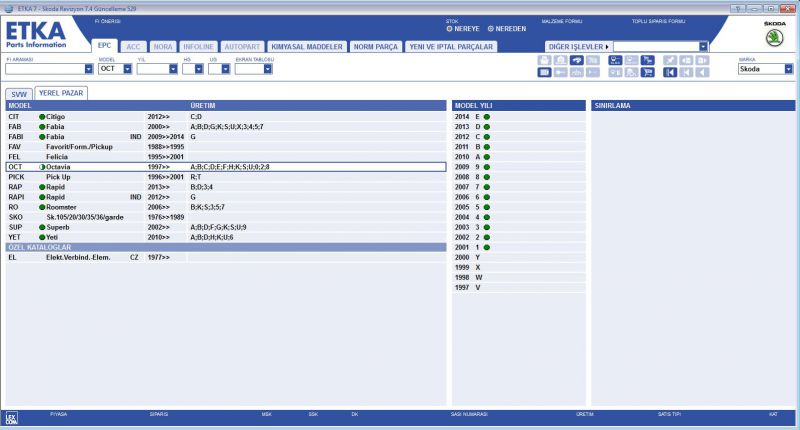Click the green dot next to model year 2014
Image resolution: width=800 pixels, height=430 pixels.
pos(487,117)
